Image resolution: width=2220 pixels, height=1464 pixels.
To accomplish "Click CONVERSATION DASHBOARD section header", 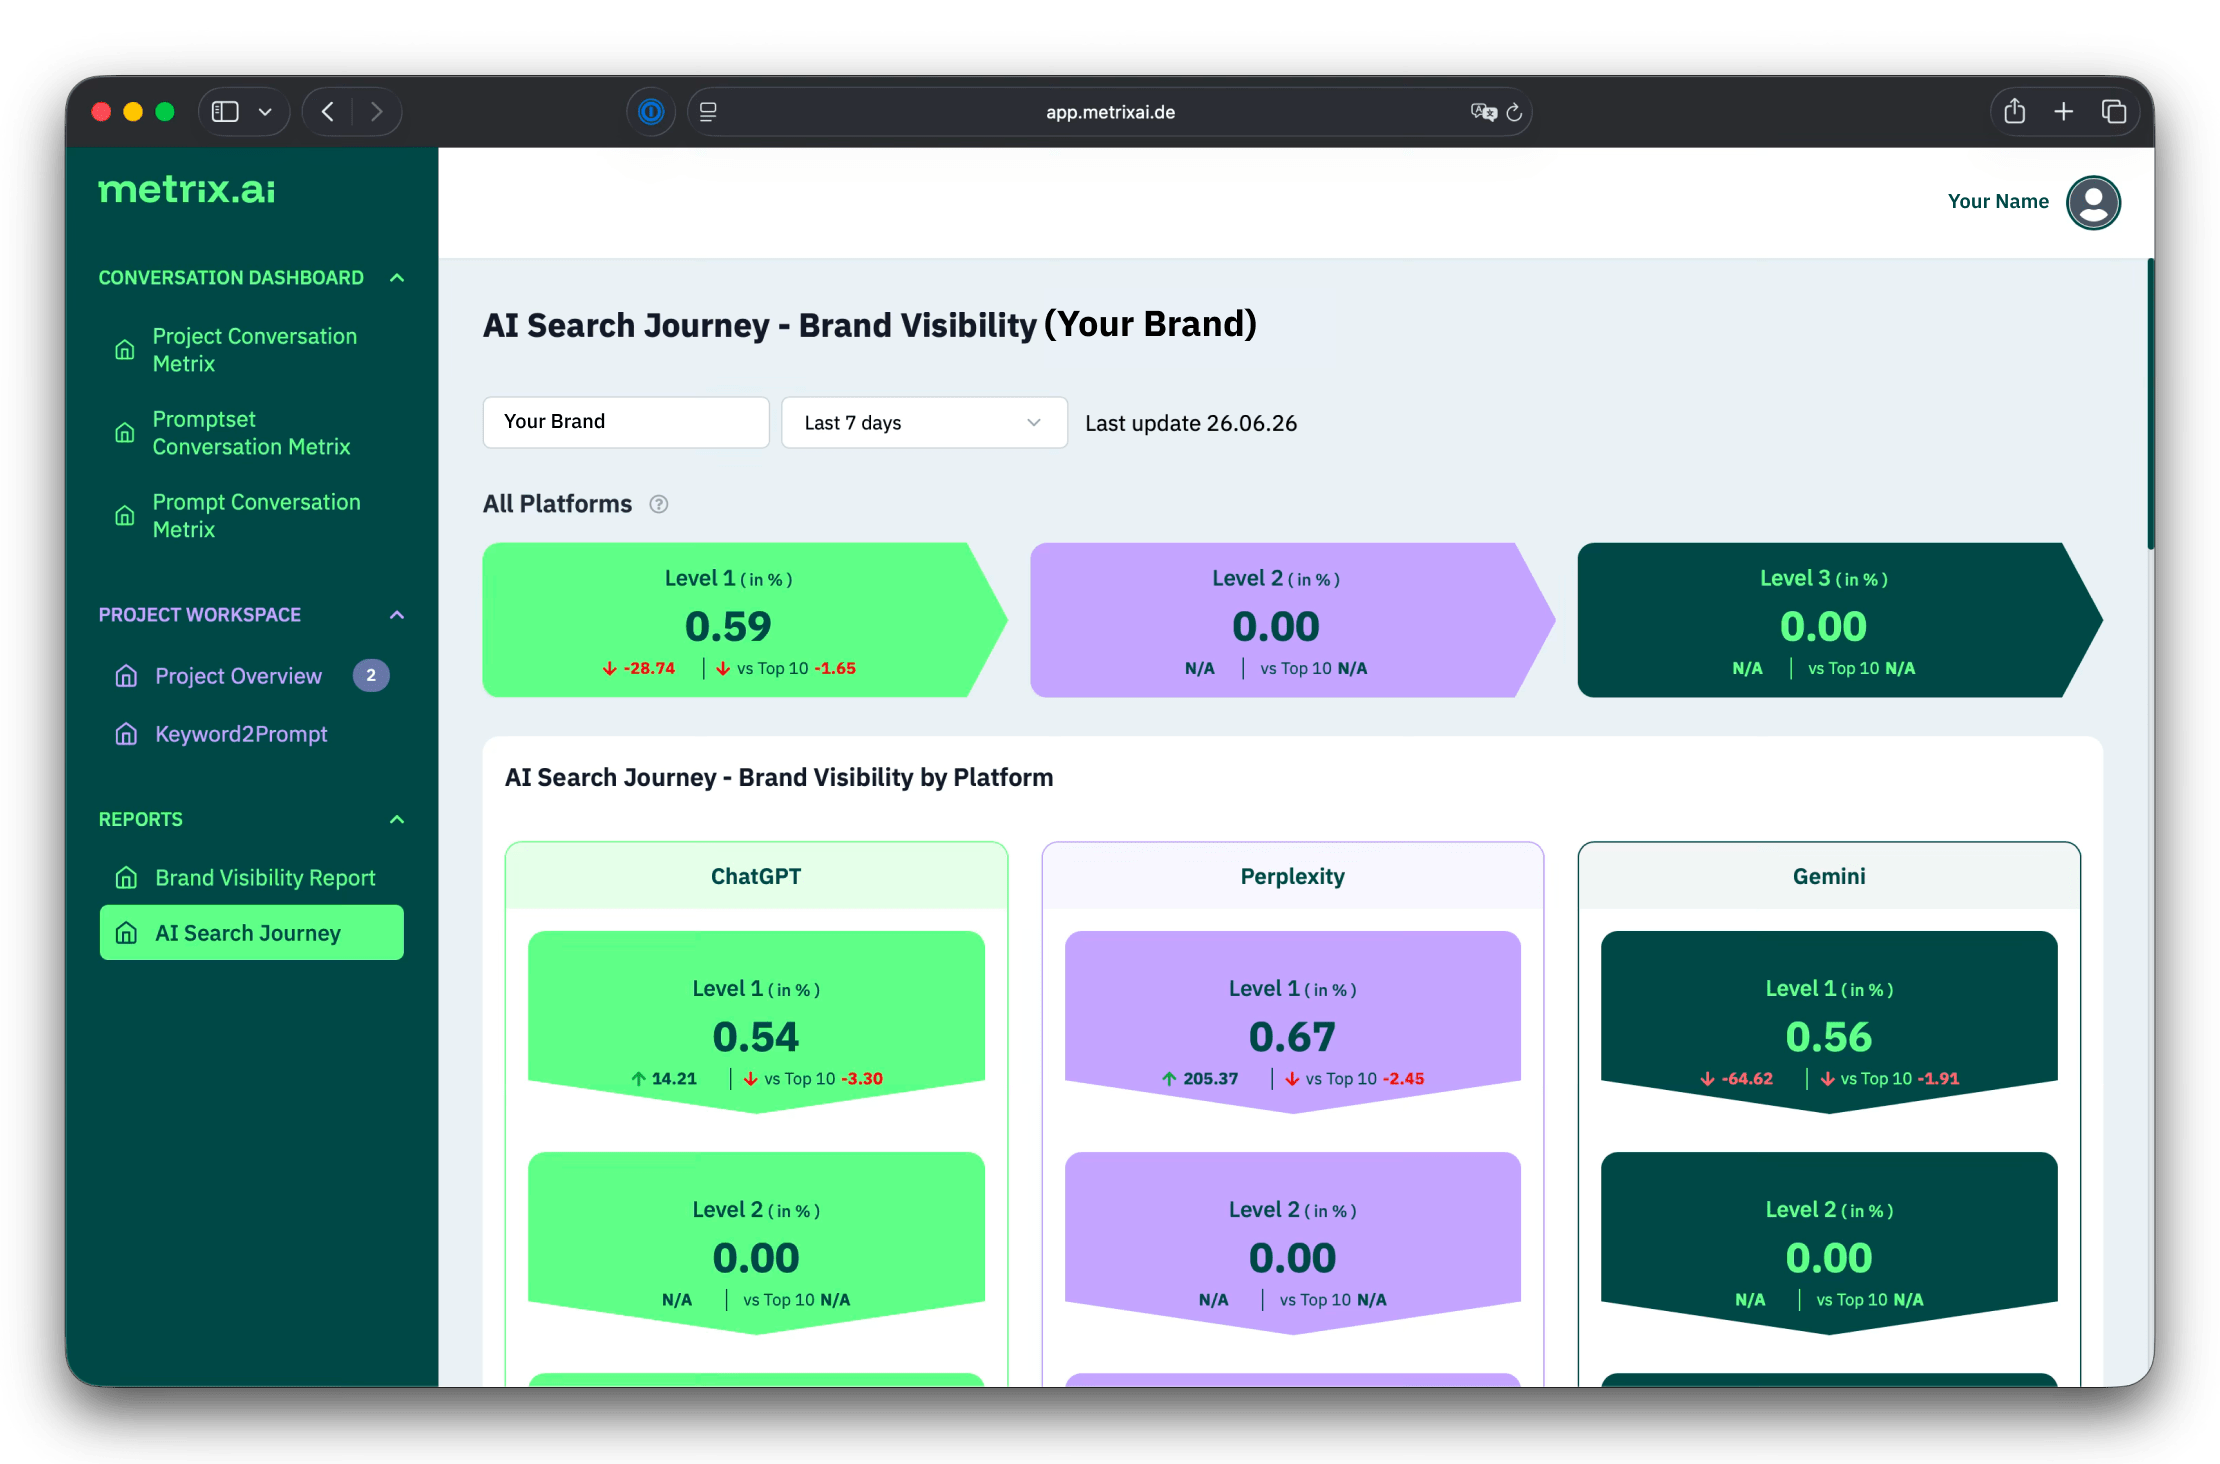I will (231, 278).
